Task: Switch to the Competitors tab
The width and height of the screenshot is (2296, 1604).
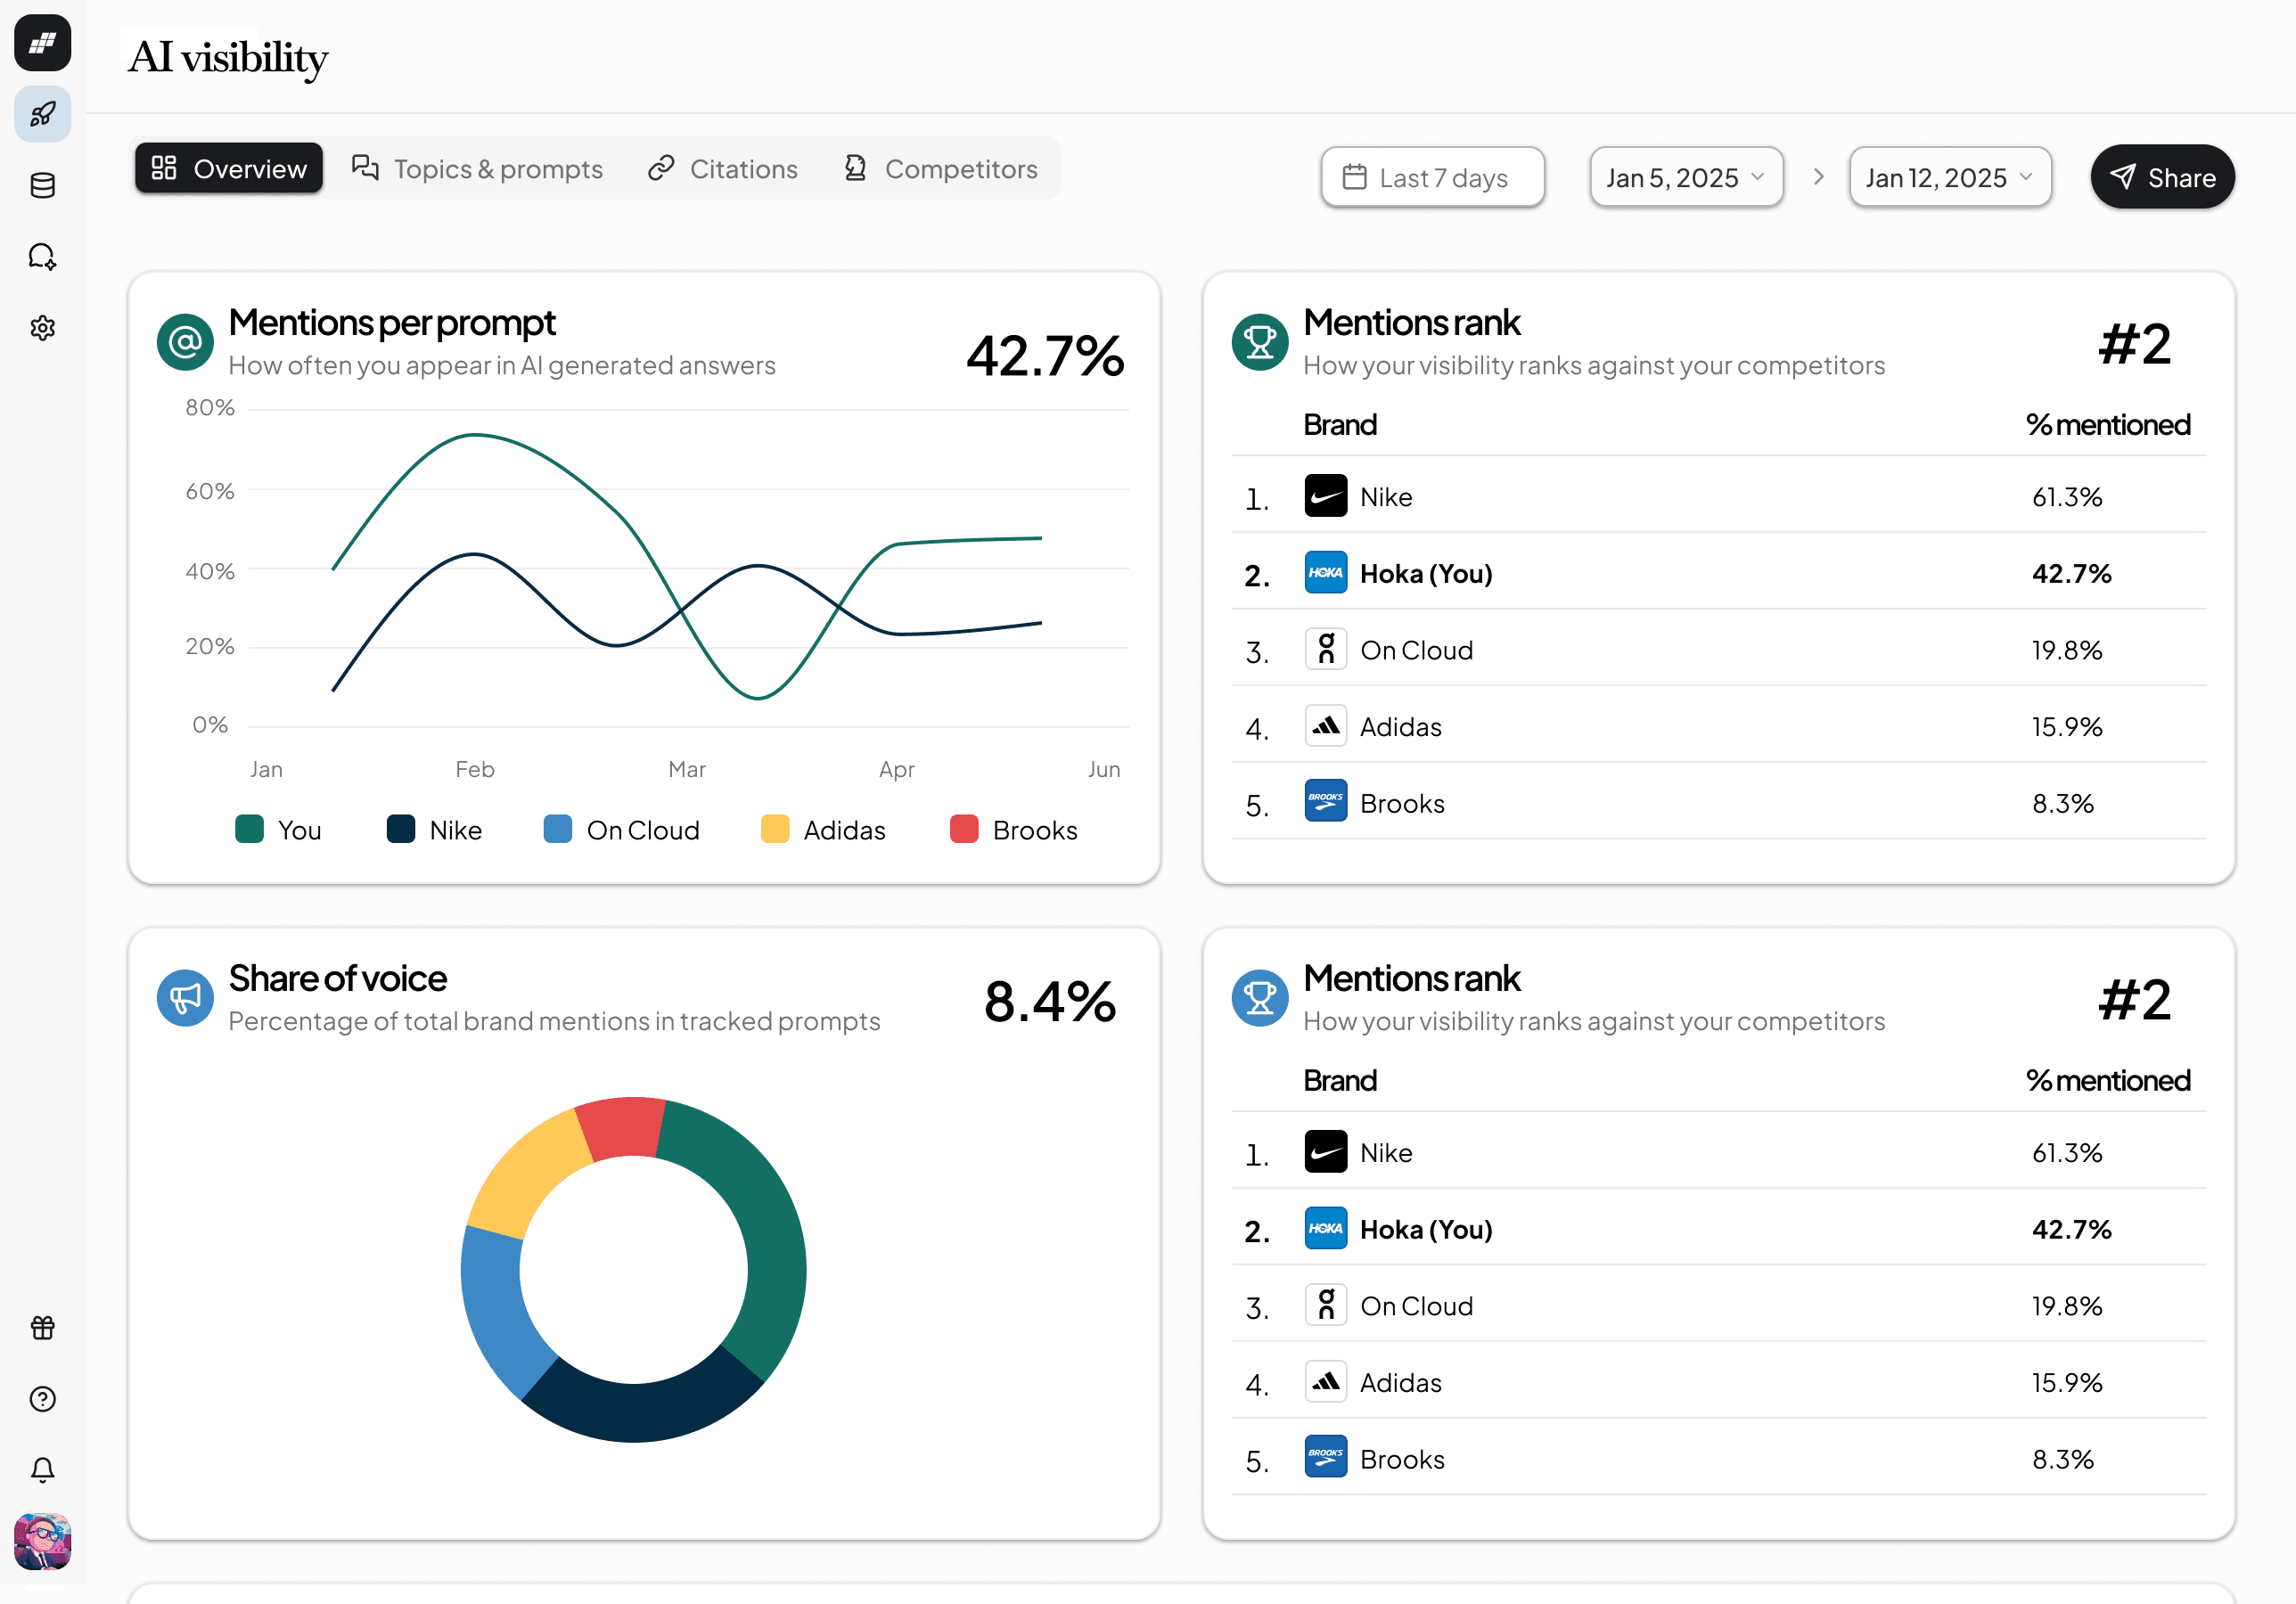Action: (x=940, y=168)
